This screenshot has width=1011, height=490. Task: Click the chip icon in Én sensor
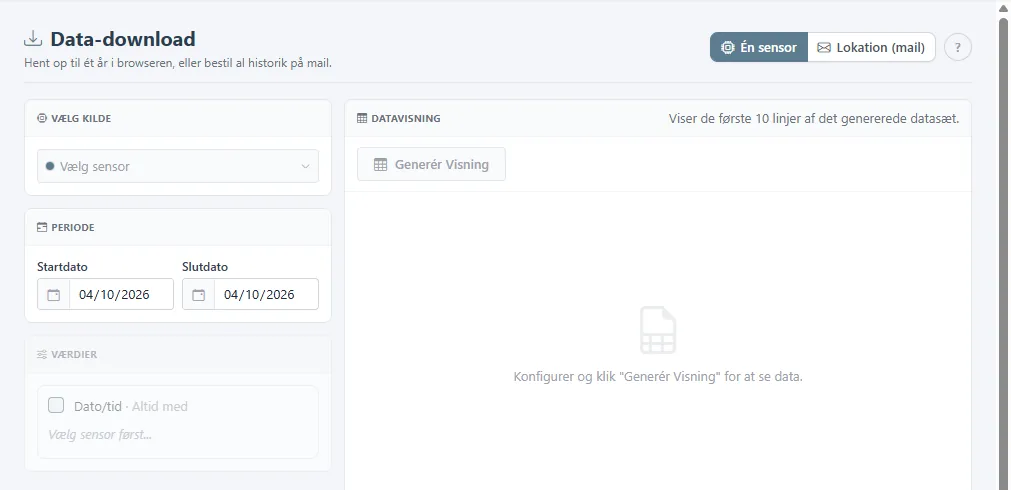coord(727,48)
